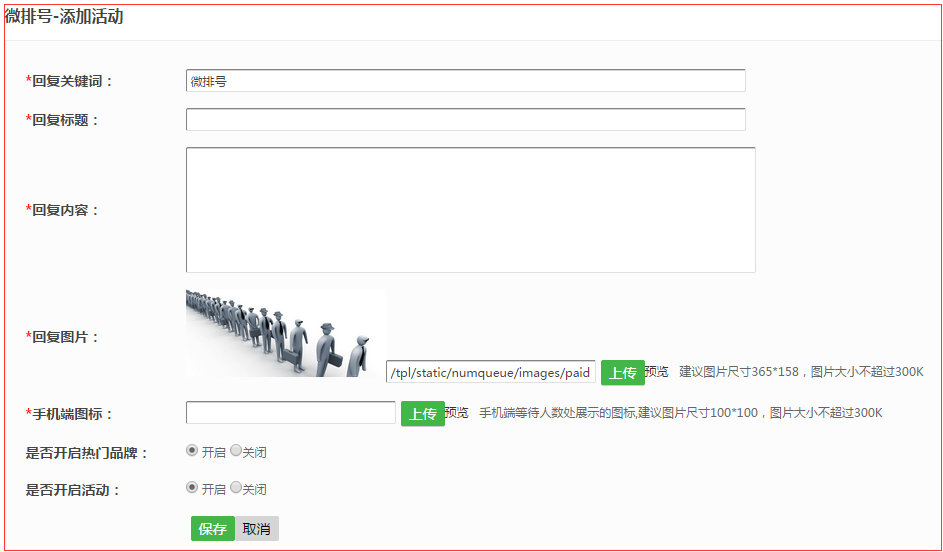Click the 取消 button

point(257,529)
